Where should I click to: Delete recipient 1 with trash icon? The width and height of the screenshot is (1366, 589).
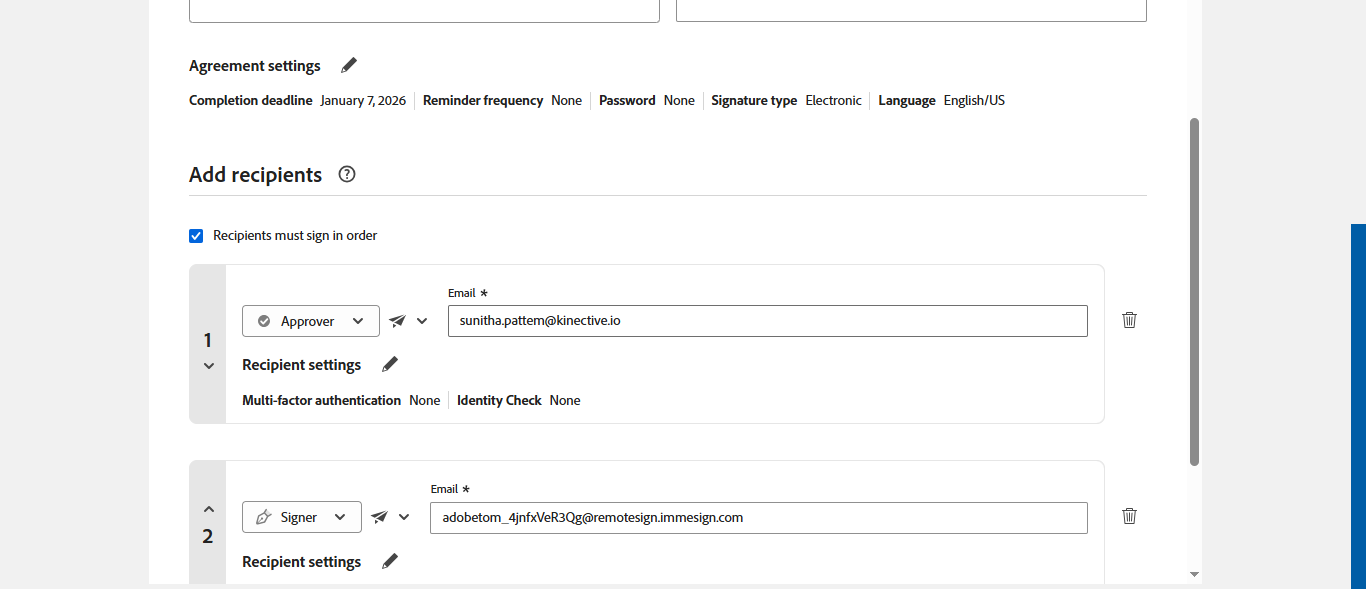click(x=1129, y=320)
